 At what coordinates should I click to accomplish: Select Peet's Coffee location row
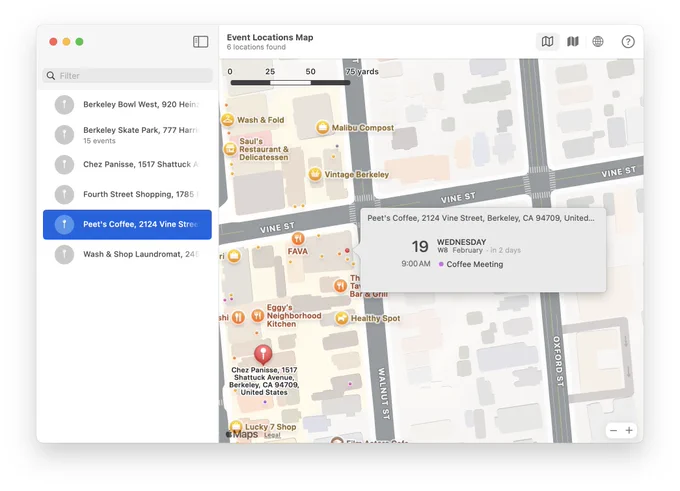click(128, 224)
